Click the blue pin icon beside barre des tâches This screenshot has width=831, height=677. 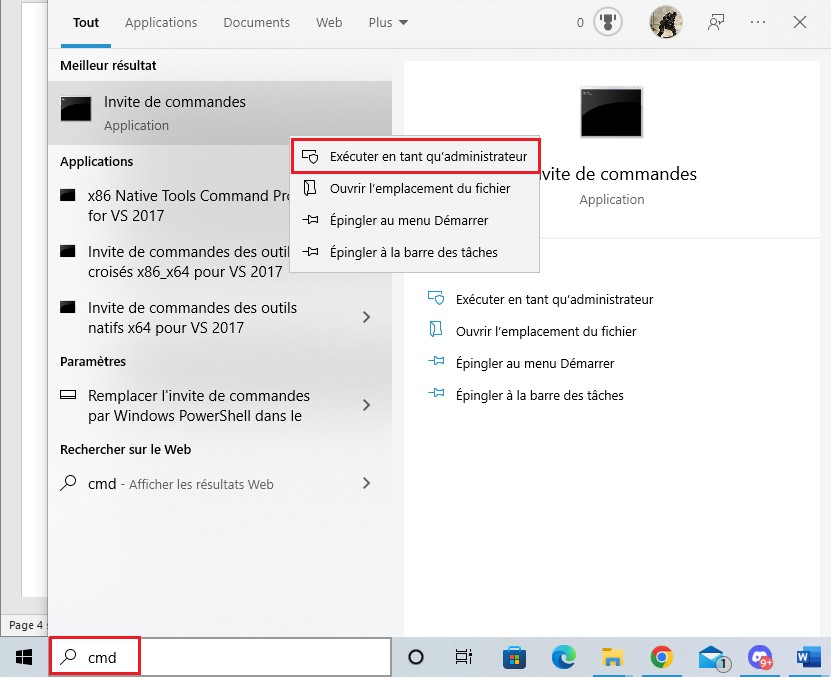coord(436,393)
